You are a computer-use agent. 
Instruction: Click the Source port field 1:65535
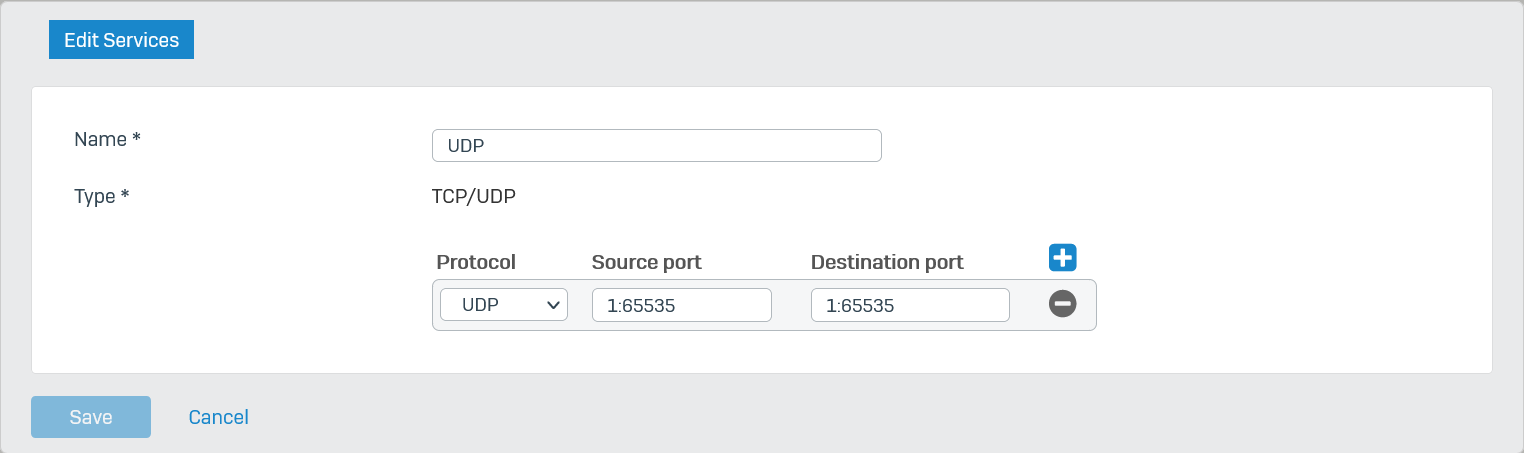point(681,305)
